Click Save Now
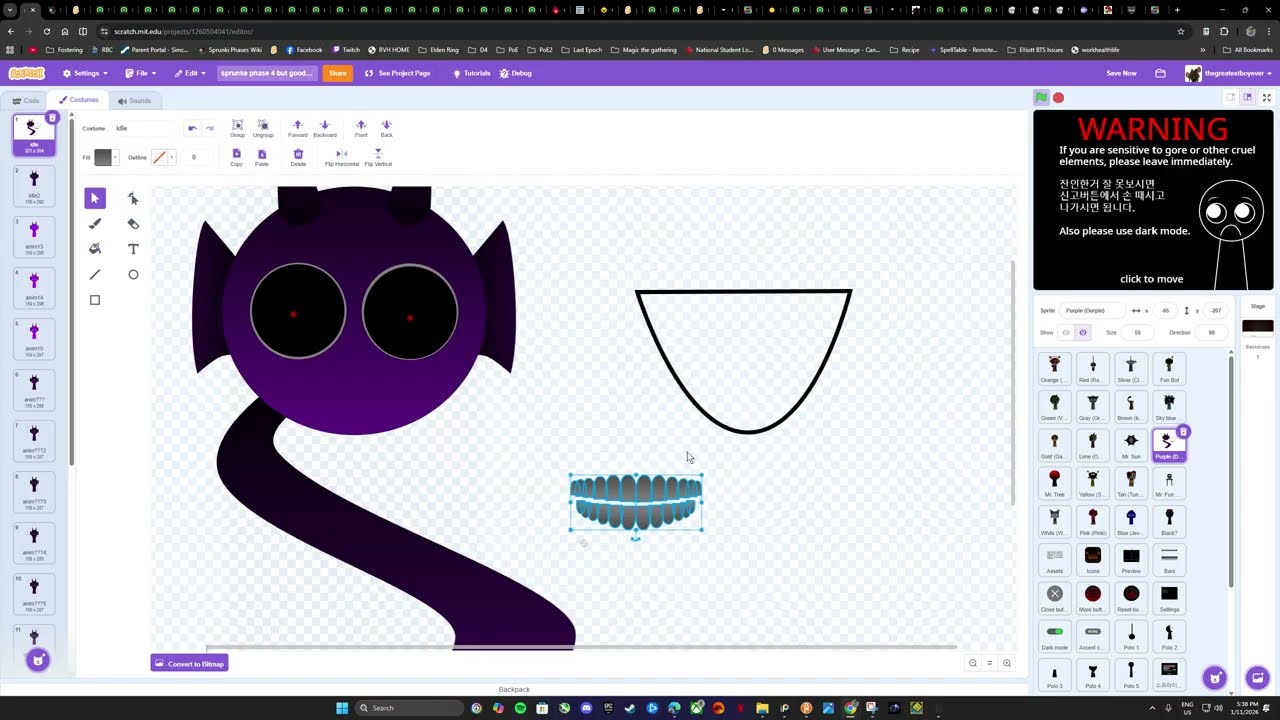1280x720 pixels. [1121, 73]
